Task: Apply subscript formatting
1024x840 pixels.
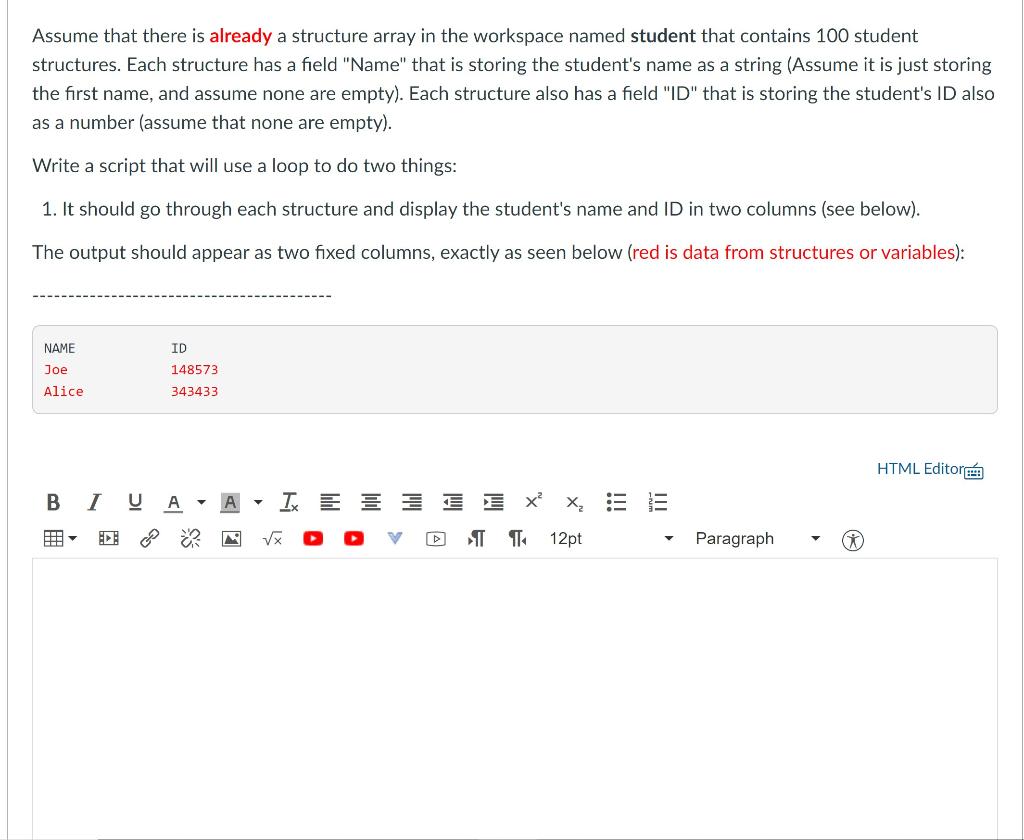Action: coord(575,503)
